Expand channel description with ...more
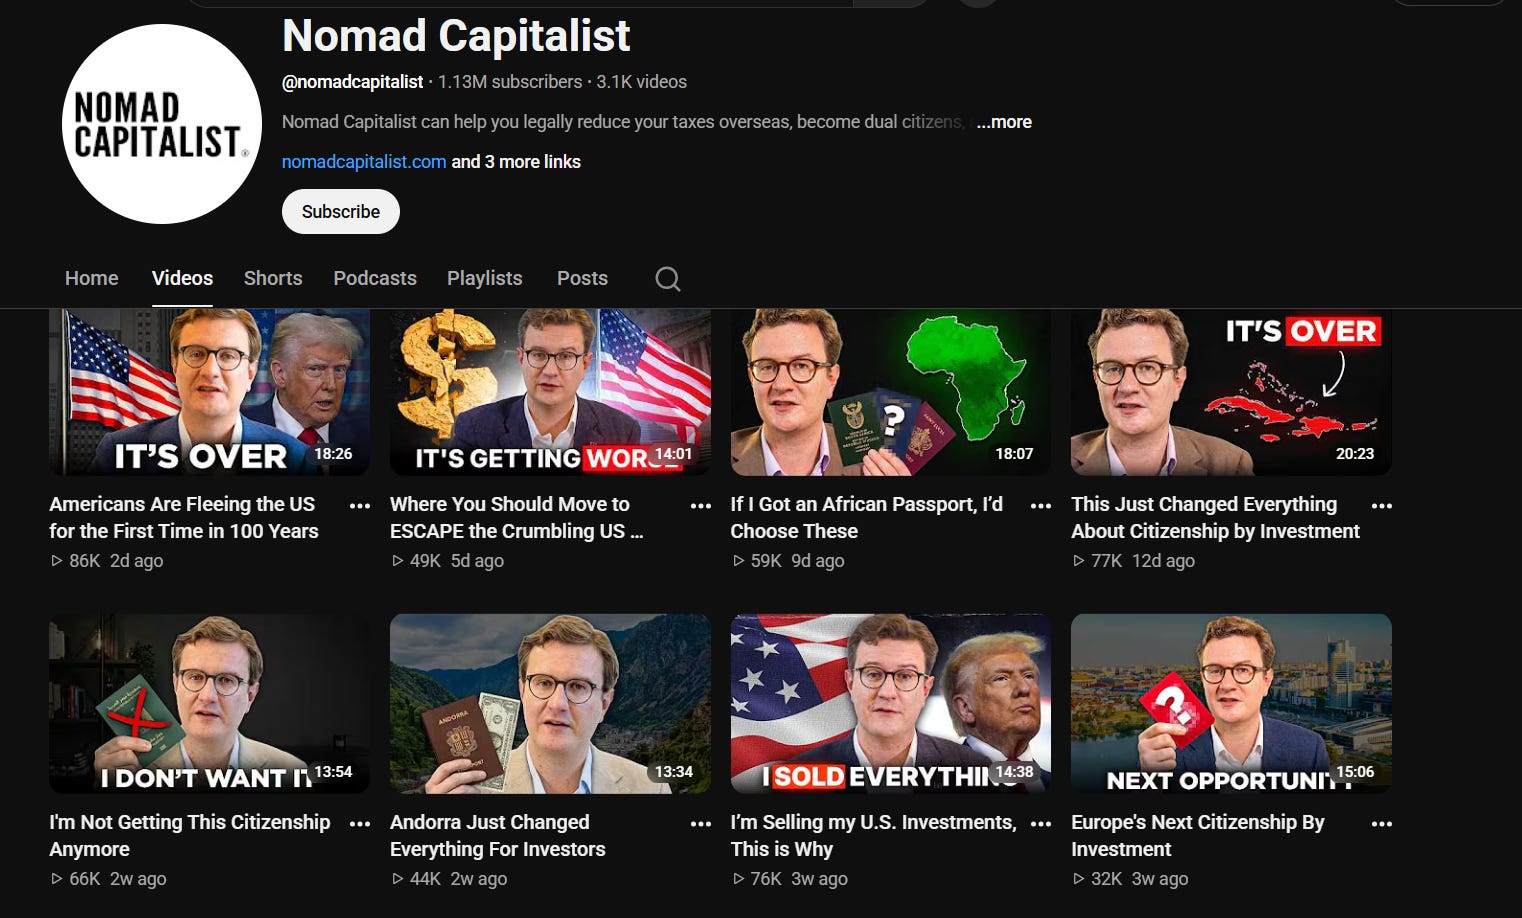 click(x=1004, y=122)
